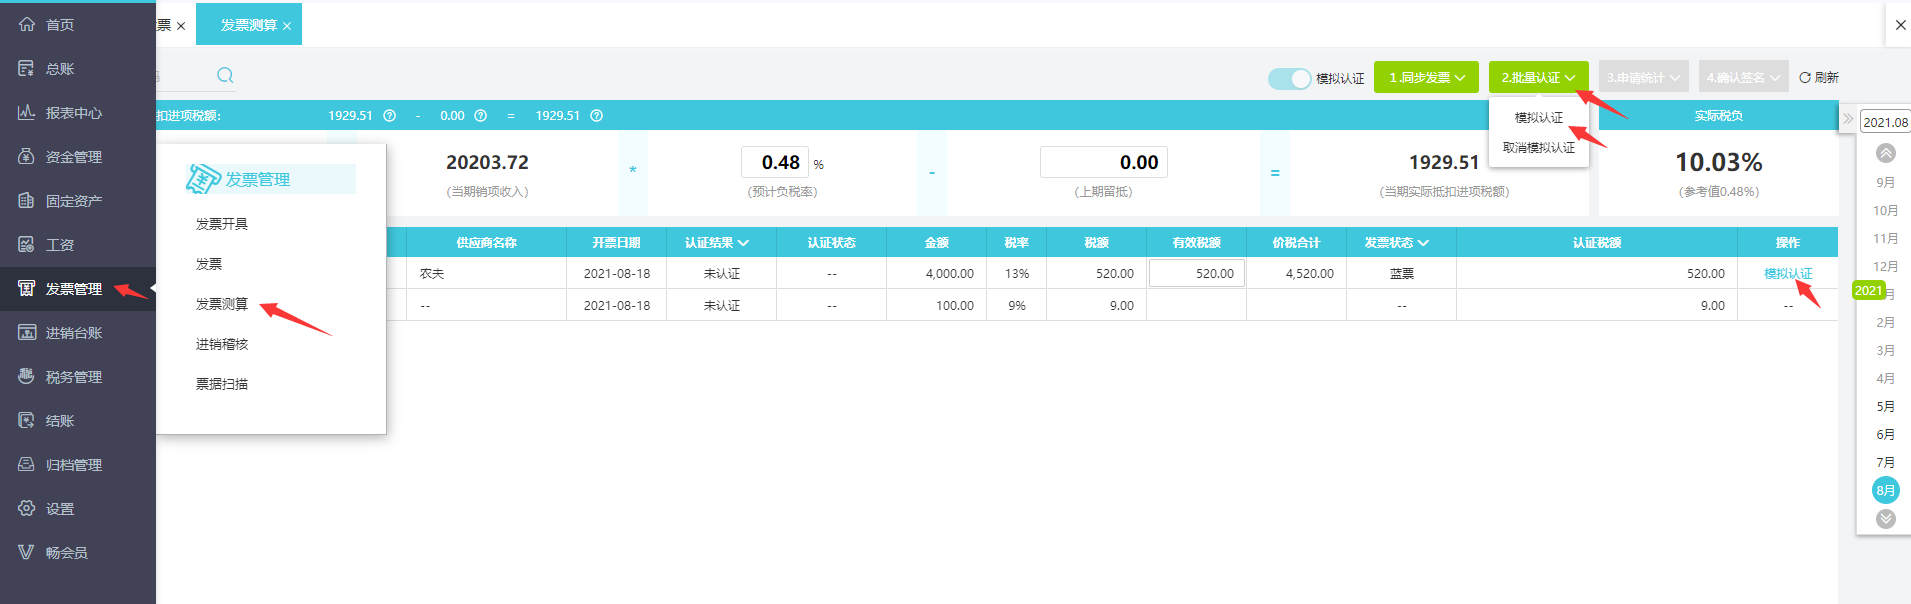The width and height of the screenshot is (1911, 604).
Task: Click the 刷新 refresh button
Action: 1819,77
